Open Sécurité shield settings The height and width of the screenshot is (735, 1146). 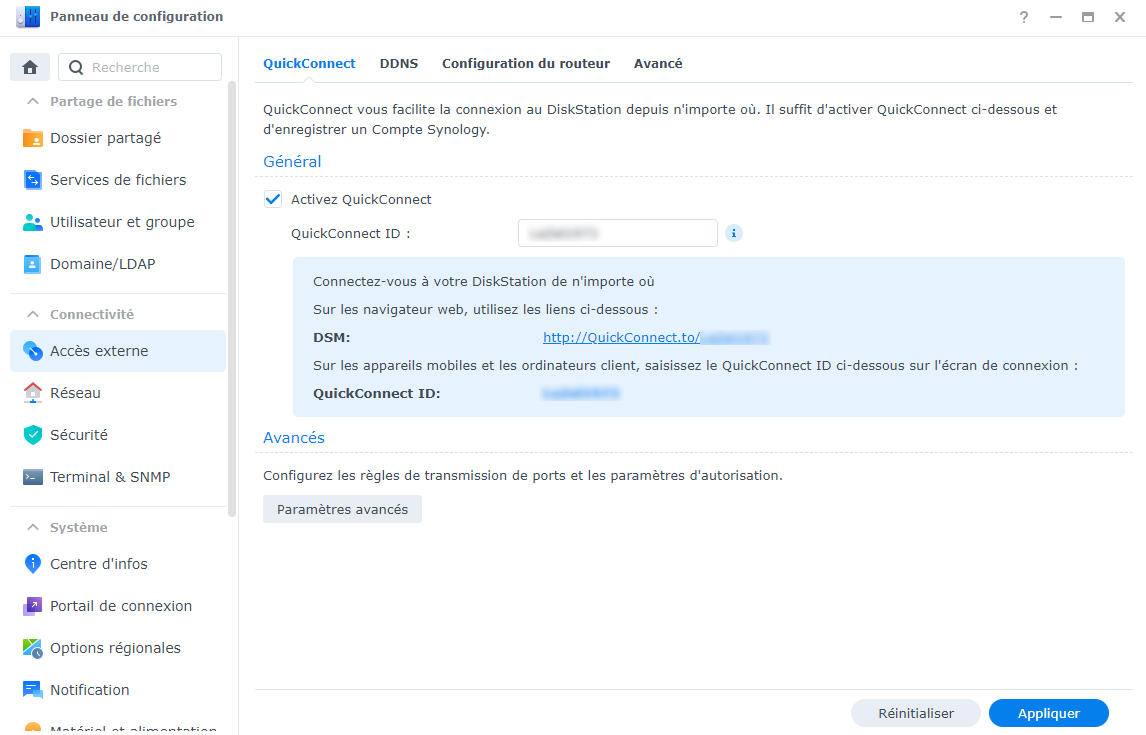pos(78,435)
